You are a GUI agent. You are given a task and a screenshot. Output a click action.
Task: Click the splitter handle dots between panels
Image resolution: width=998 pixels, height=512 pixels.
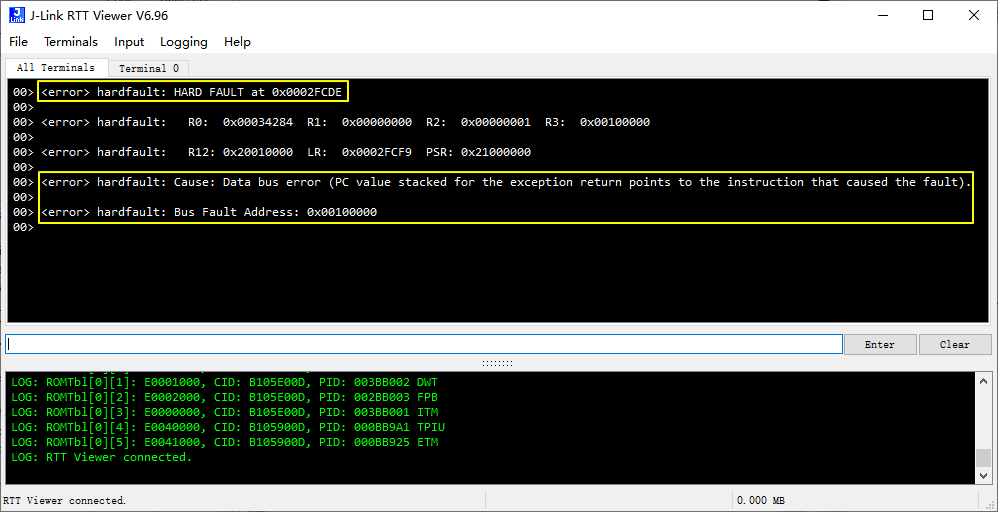point(497,363)
